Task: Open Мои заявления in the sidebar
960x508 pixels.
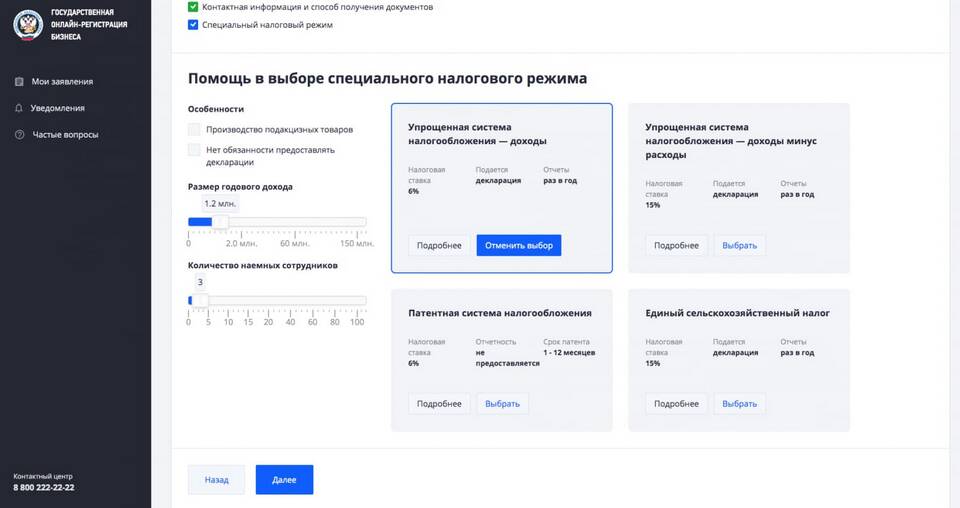Action: (x=62, y=82)
